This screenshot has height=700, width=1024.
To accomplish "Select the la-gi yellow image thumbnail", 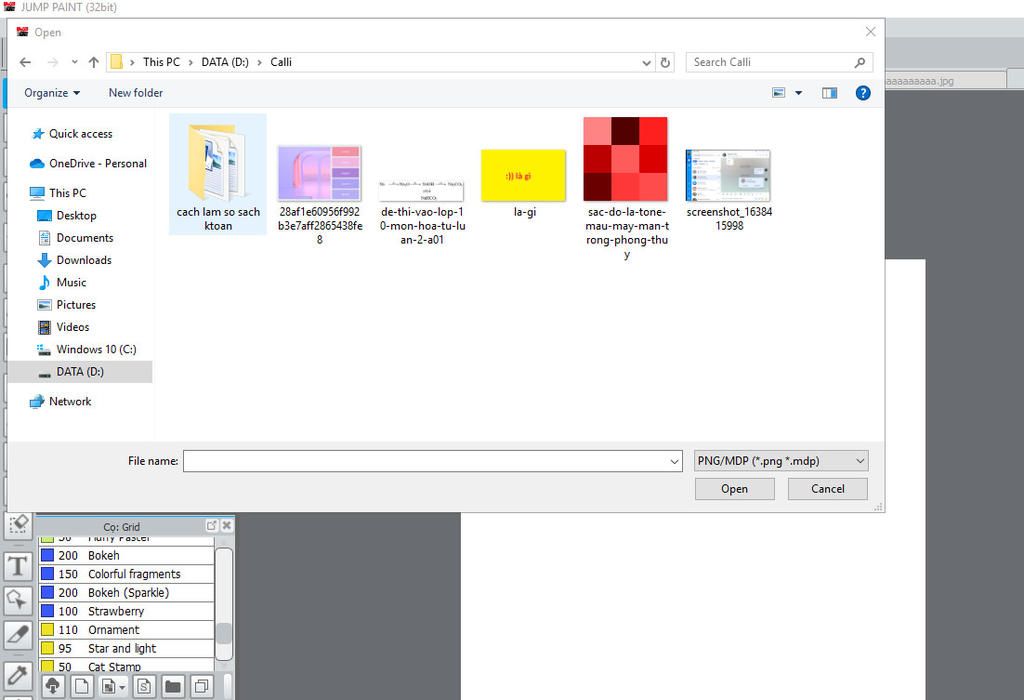I will pyautogui.click(x=523, y=176).
